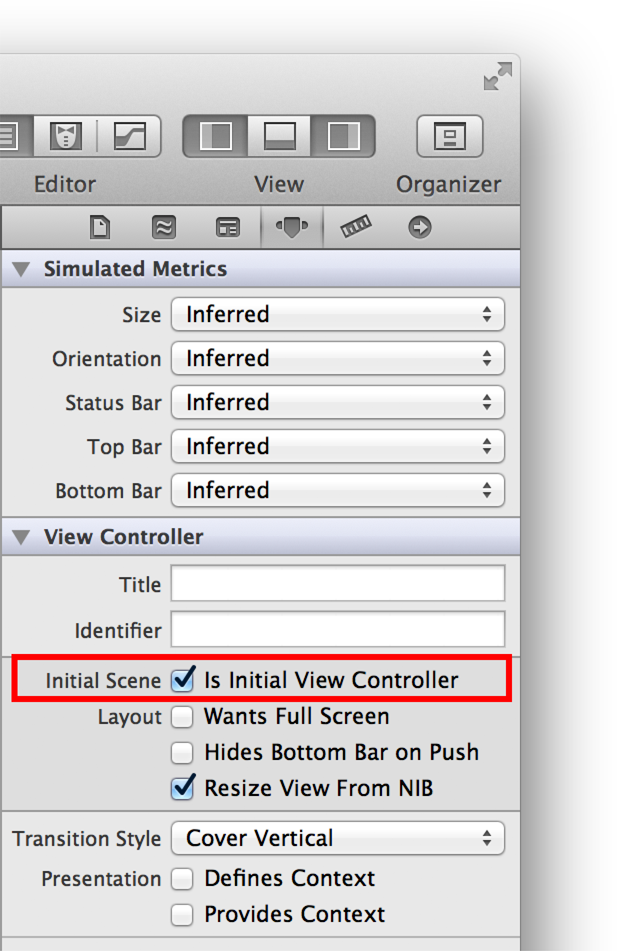Toggle the Debug area view button
The height and width of the screenshot is (951, 617).
pyautogui.click(x=279, y=136)
